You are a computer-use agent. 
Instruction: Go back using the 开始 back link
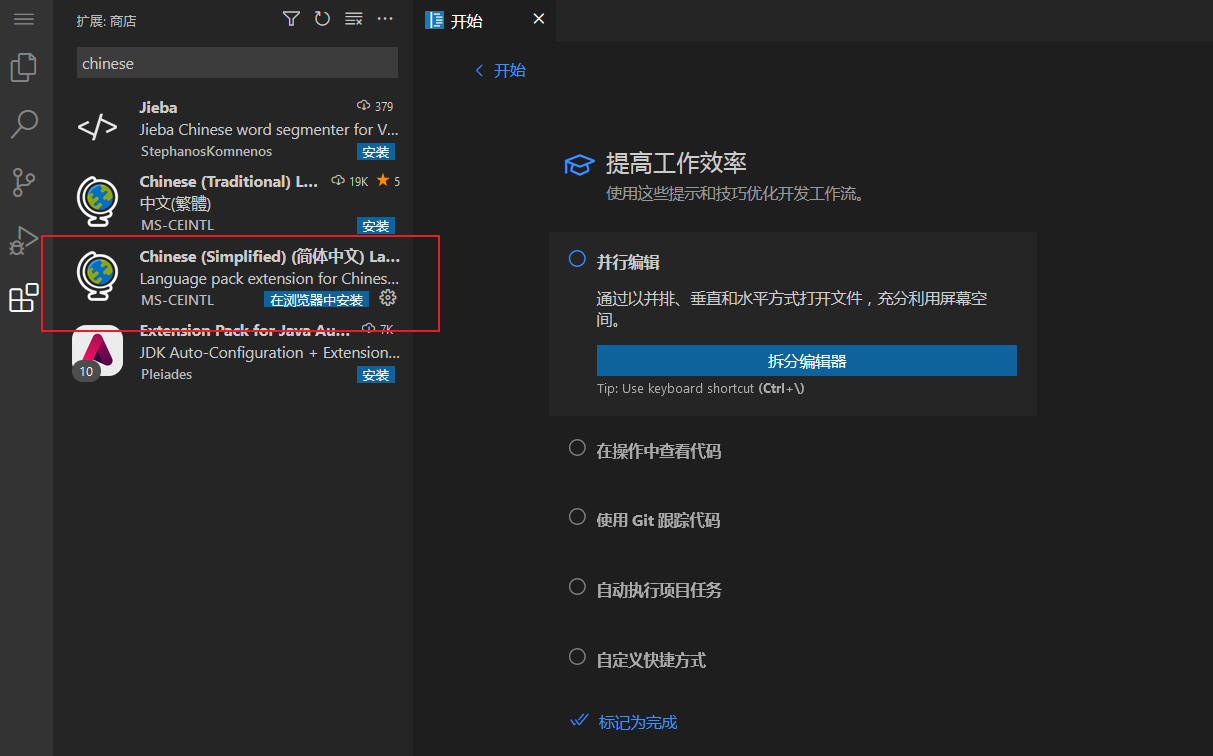pyautogui.click(x=500, y=70)
